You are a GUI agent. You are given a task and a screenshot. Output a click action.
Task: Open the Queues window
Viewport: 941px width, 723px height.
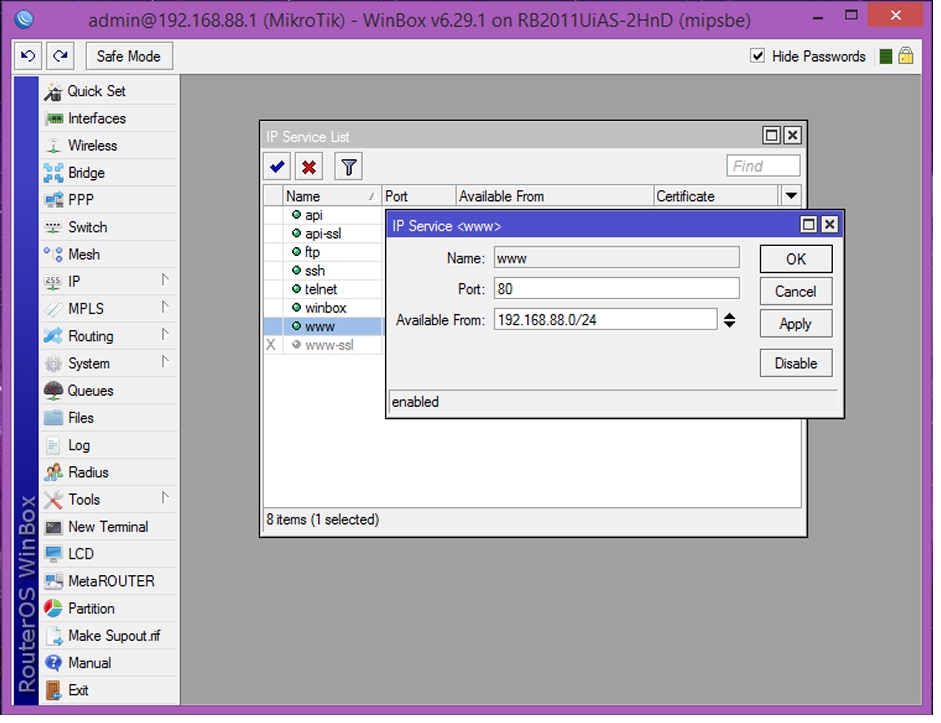tap(110, 391)
